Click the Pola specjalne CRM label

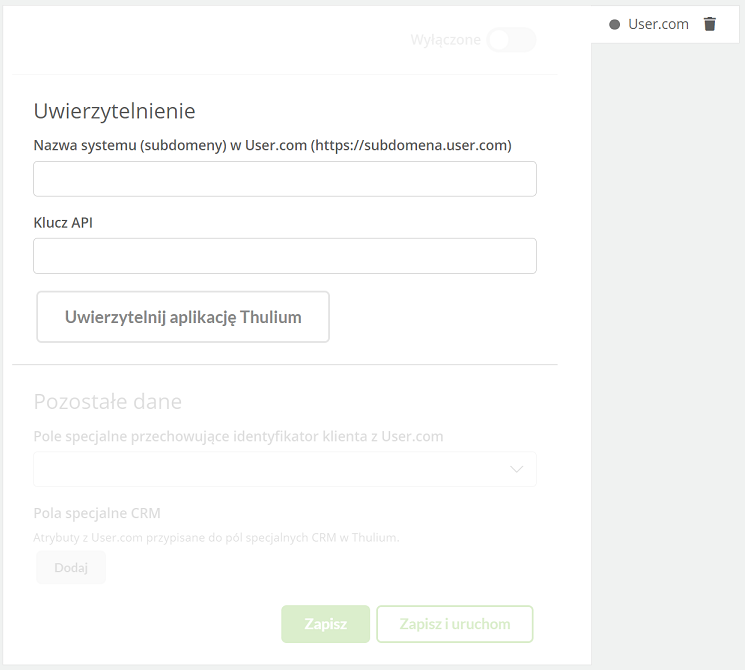(x=97, y=513)
